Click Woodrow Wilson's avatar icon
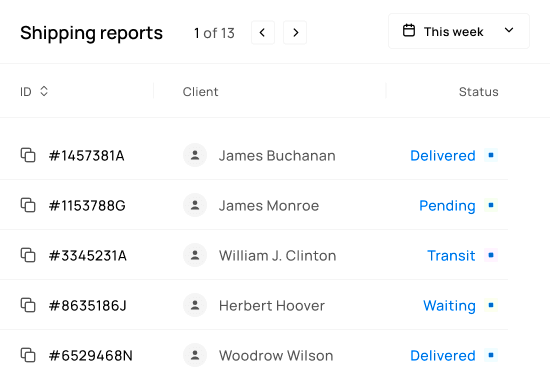The height and width of the screenshot is (385, 550). click(x=195, y=355)
